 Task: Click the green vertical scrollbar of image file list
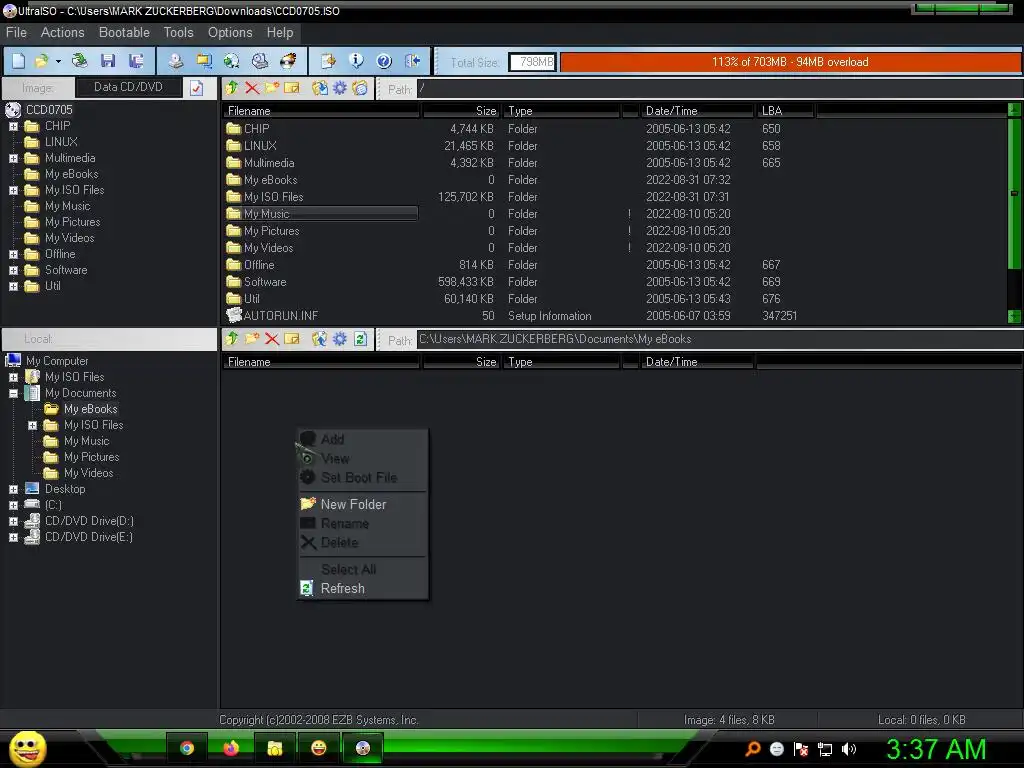tap(1014, 193)
